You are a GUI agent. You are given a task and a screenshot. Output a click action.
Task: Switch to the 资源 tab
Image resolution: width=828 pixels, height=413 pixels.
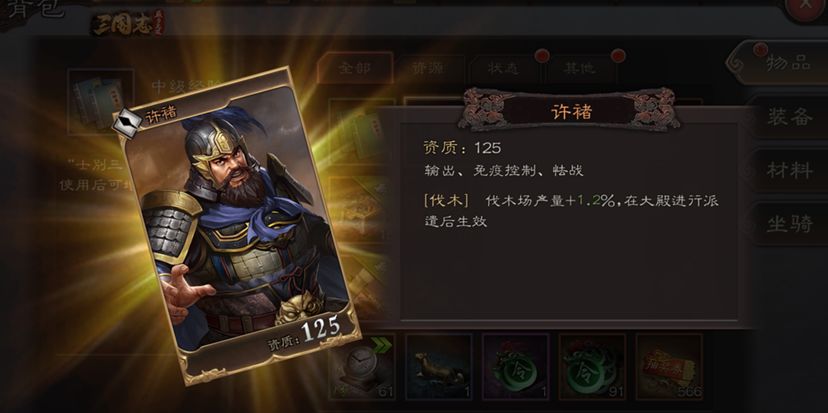click(x=429, y=68)
